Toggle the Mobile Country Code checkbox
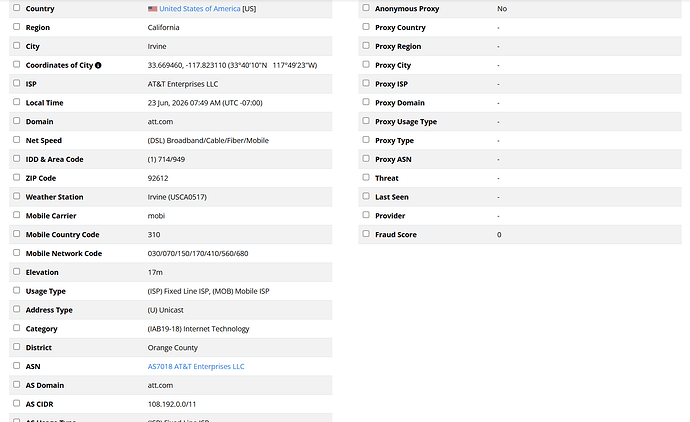Screen dimensions: 690x422 click(17, 234)
